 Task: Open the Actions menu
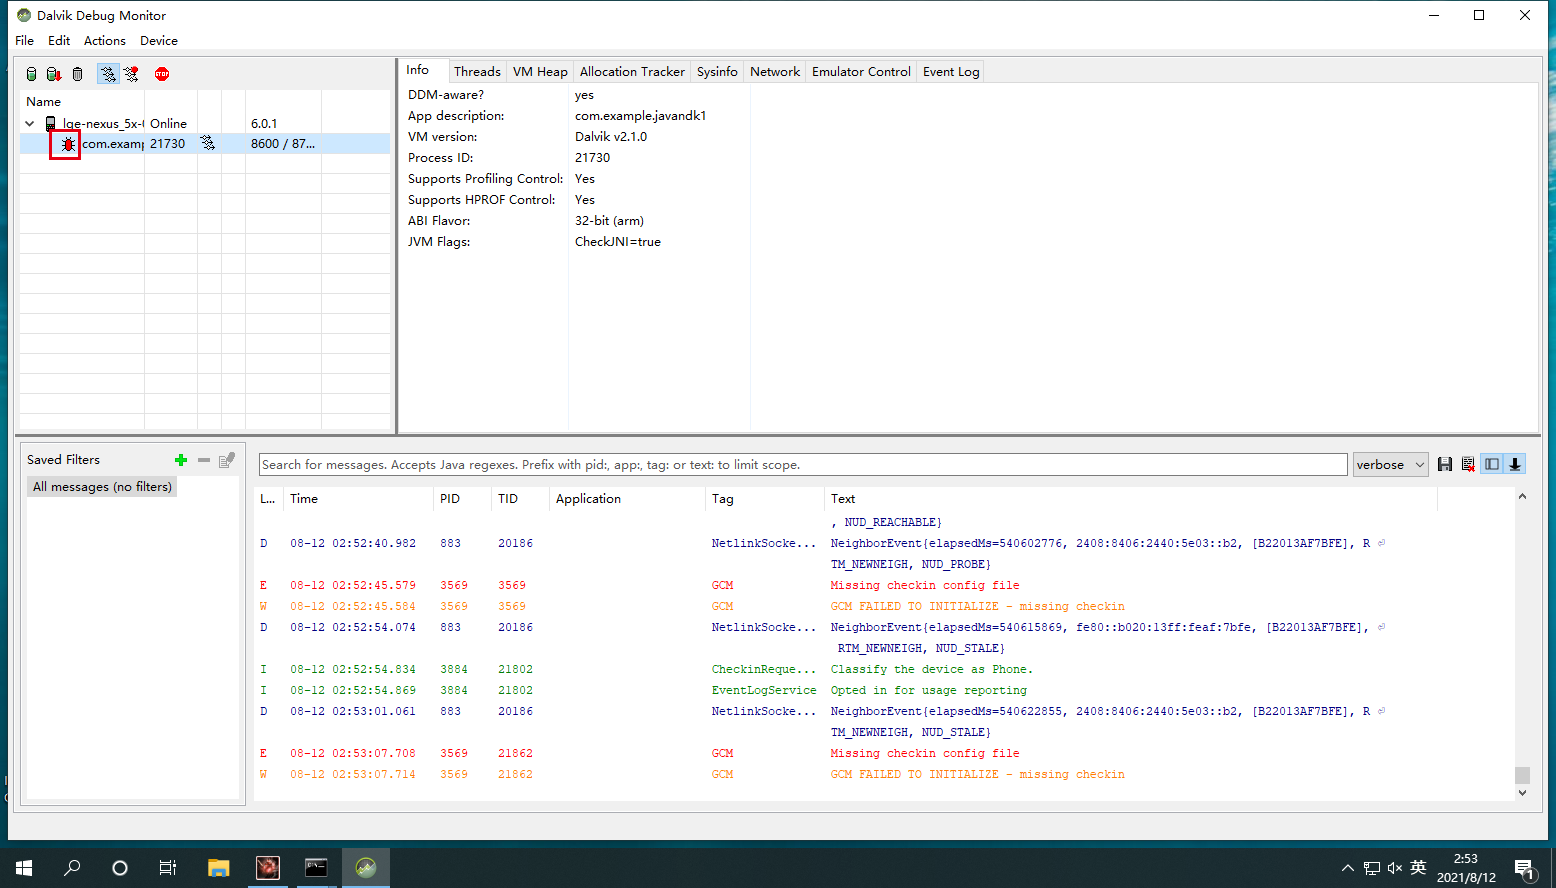[x=105, y=41]
